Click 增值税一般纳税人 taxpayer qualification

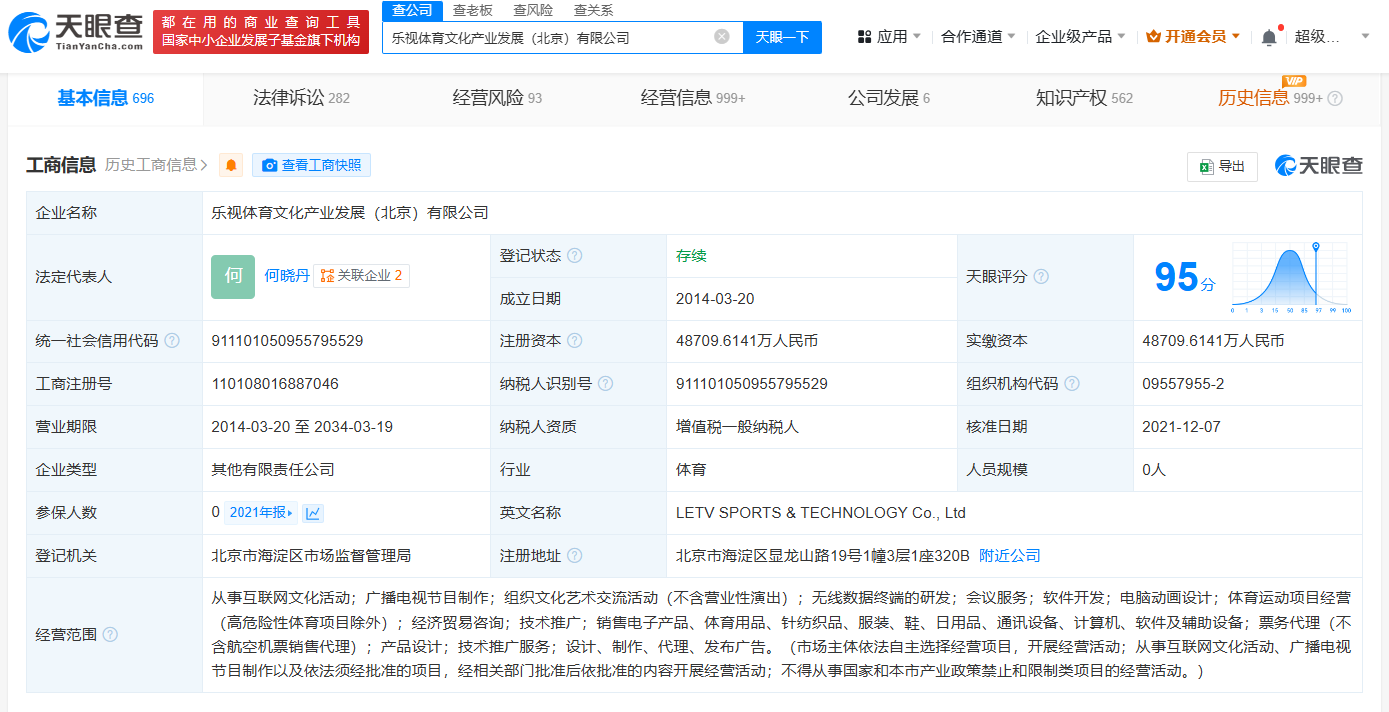pyautogui.click(x=738, y=427)
